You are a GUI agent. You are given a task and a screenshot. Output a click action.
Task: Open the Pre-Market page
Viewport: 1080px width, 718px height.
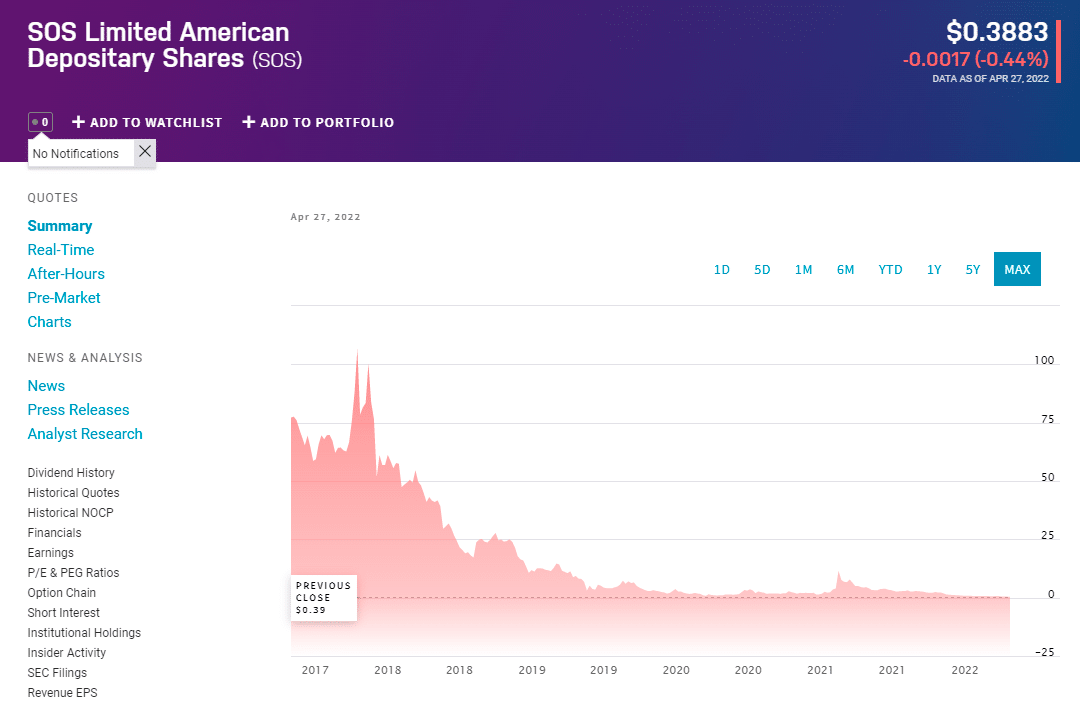[64, 298]
